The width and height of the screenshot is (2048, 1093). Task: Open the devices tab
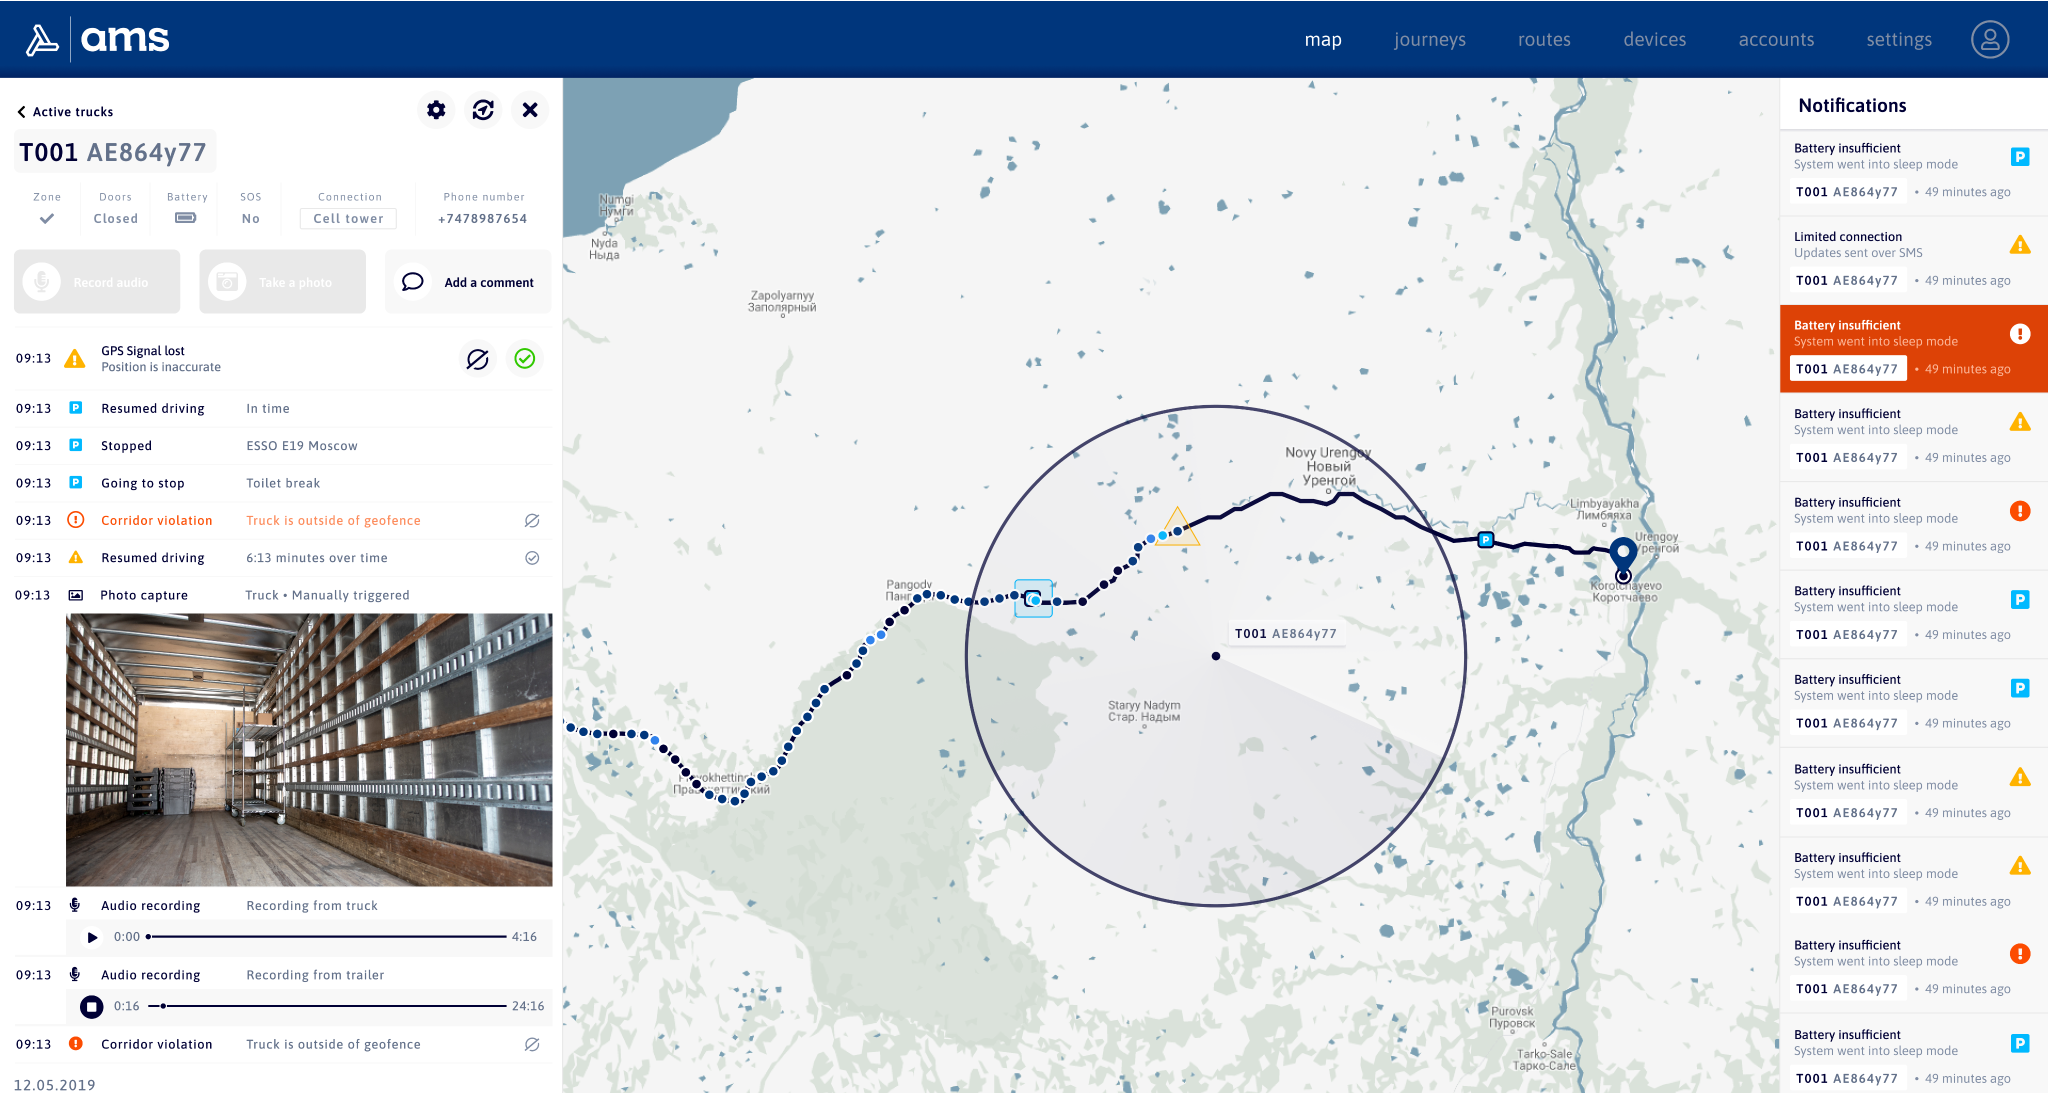(1654, 39)
